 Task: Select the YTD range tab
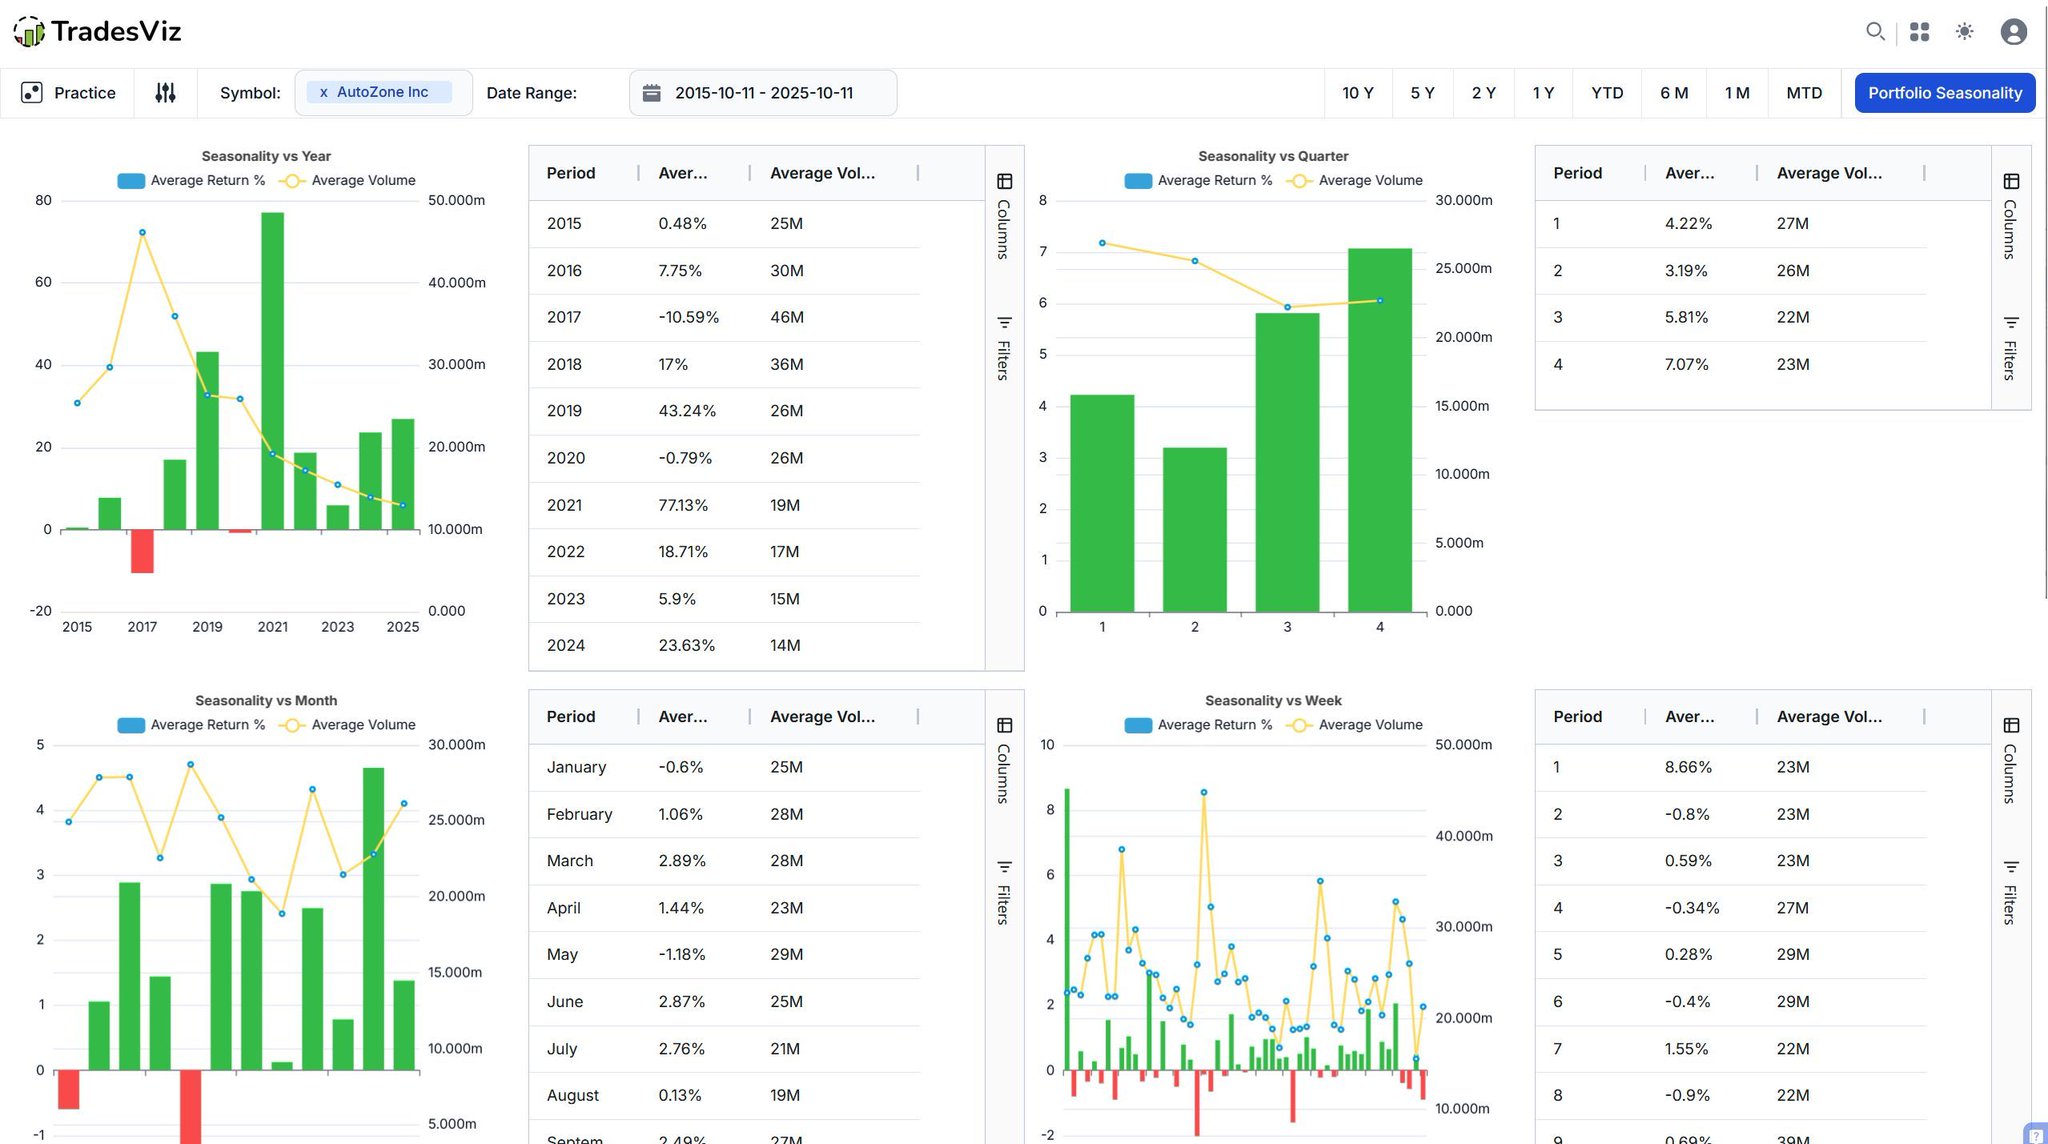[1606, 93]
